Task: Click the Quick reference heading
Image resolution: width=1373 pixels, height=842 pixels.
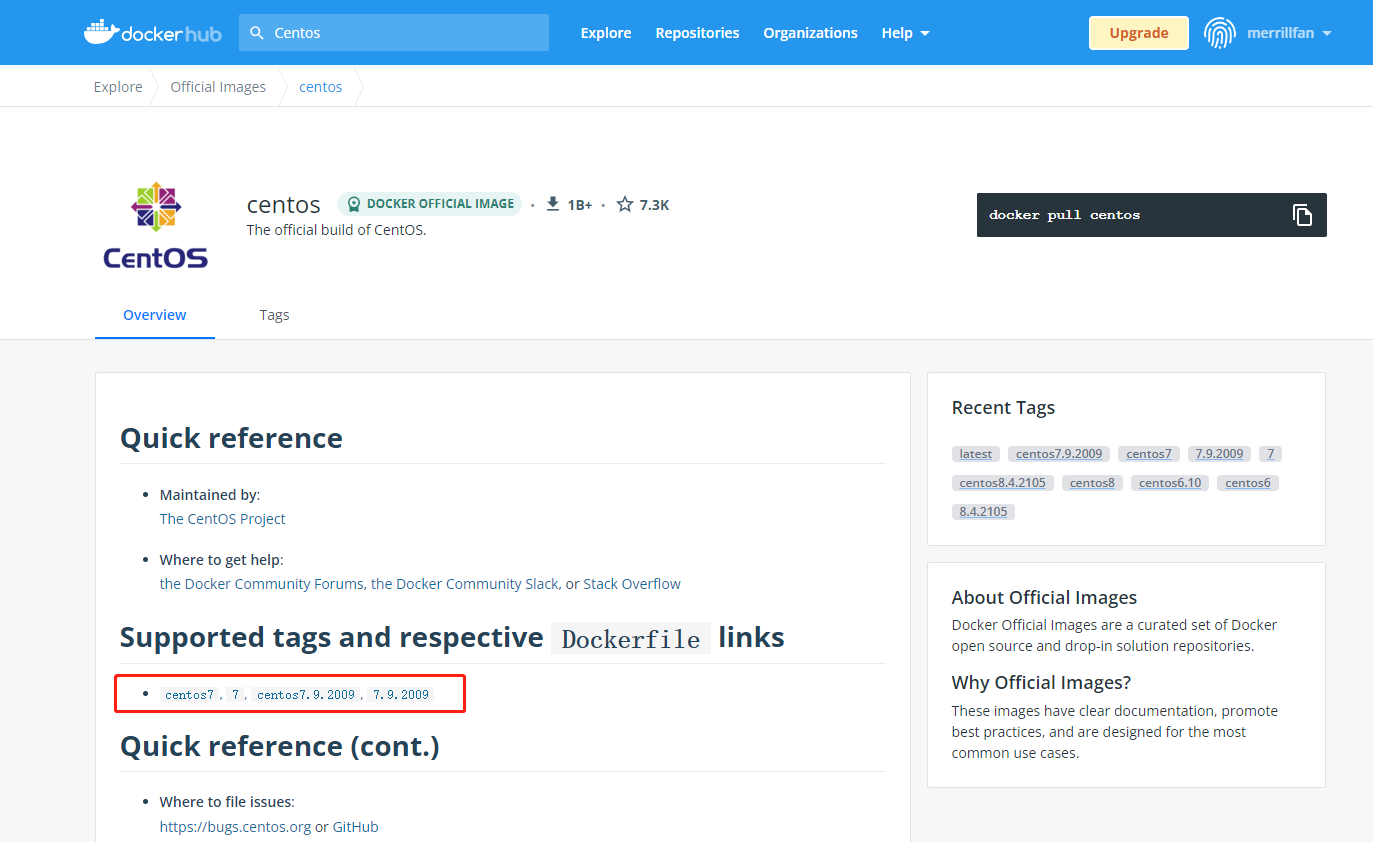Action: [231, 438]
